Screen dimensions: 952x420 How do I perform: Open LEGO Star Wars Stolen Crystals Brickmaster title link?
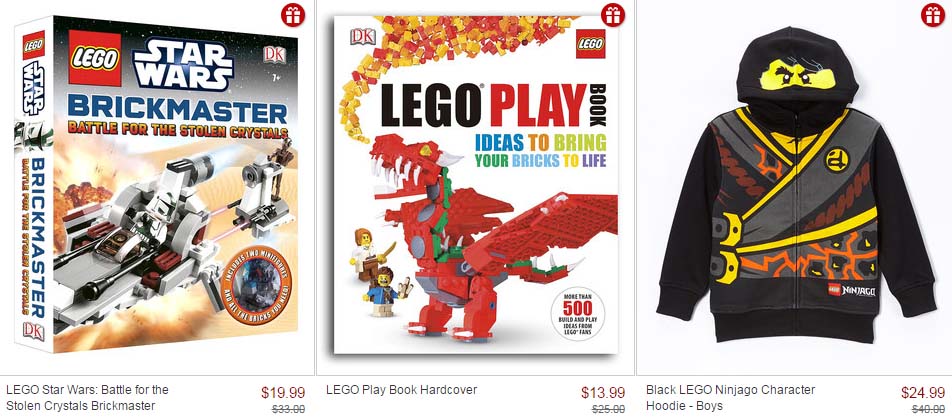click(x=87, y=398)
